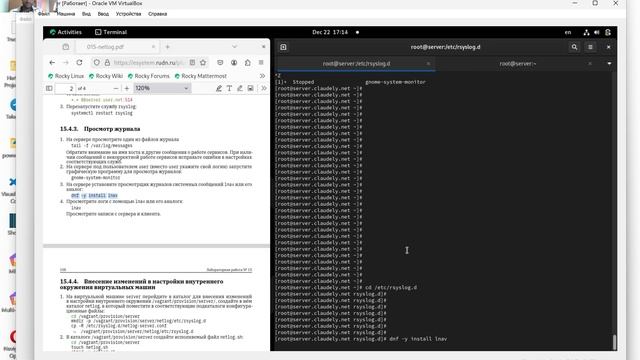Expand the PDF viewer tools menu chevron
Screen dimensions: 640x360
(264, 88)
